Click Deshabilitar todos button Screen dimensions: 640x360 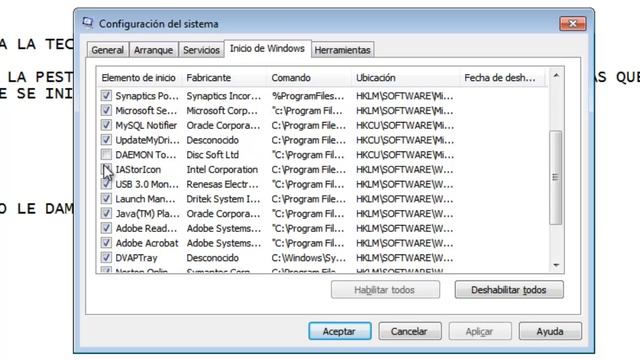509,290
